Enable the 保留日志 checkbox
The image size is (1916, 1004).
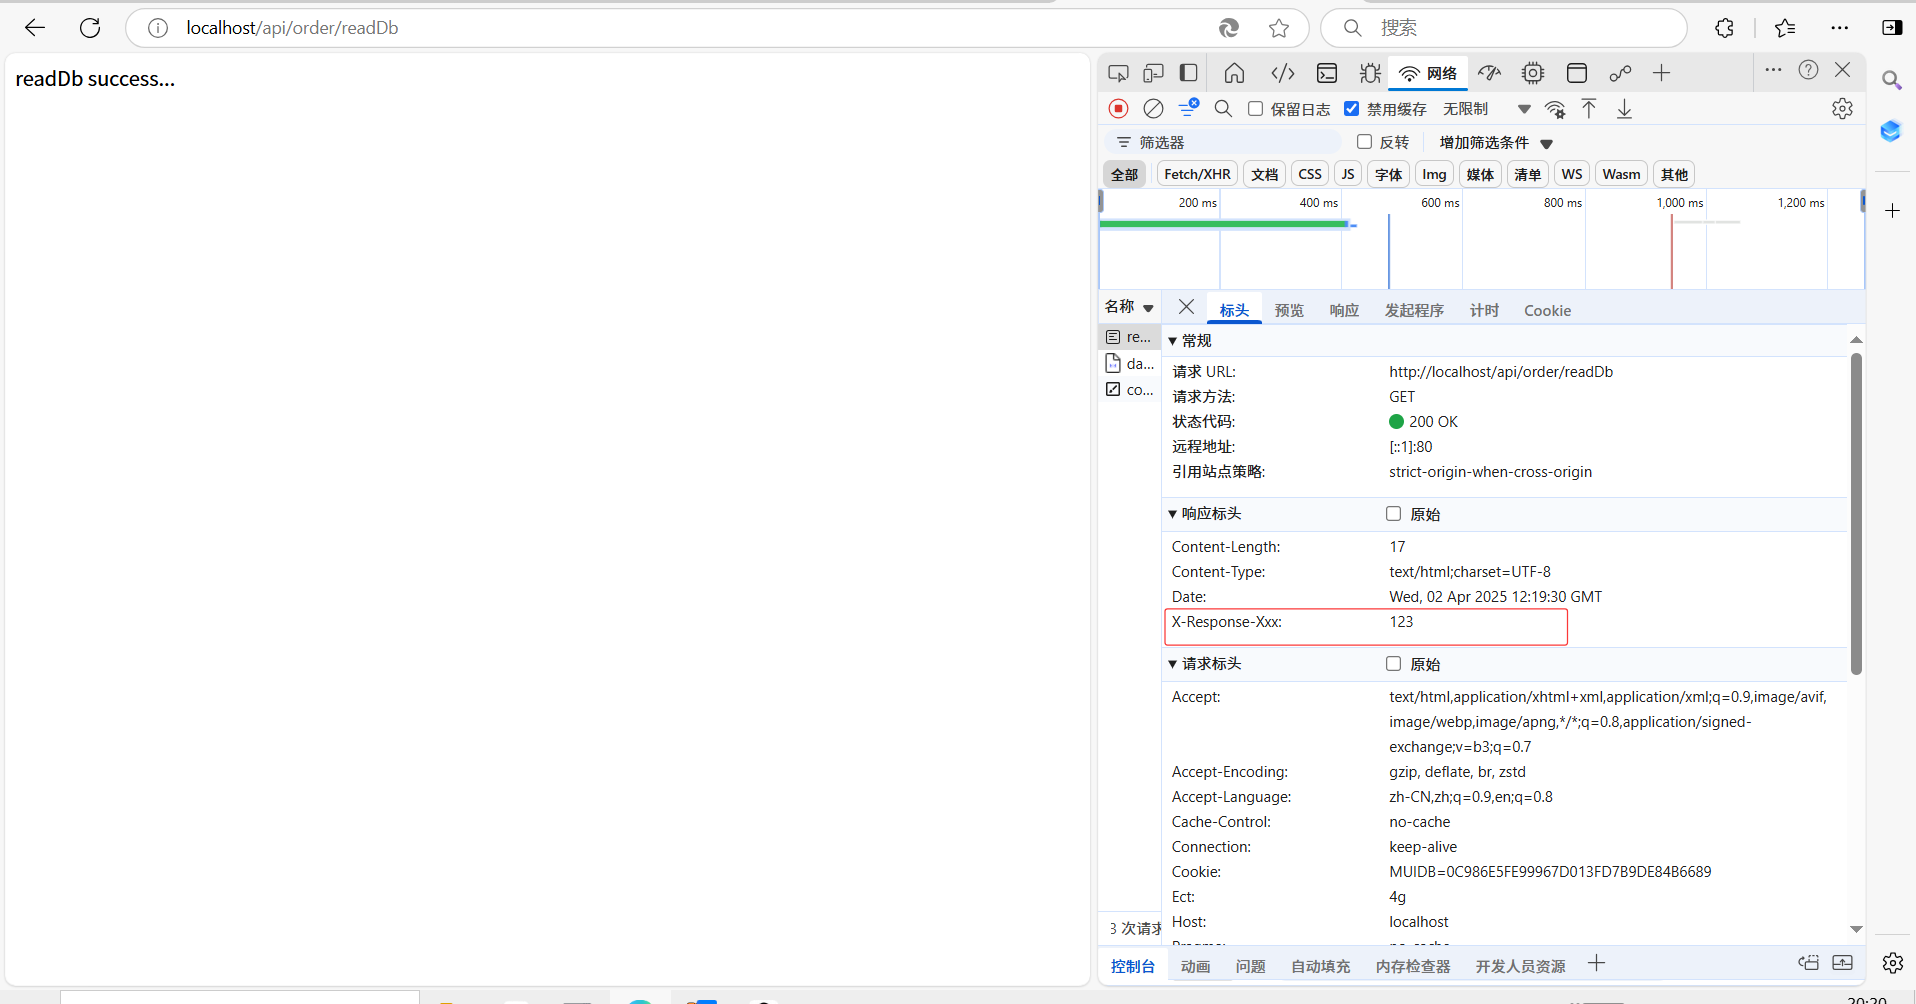click(1256, 109)
